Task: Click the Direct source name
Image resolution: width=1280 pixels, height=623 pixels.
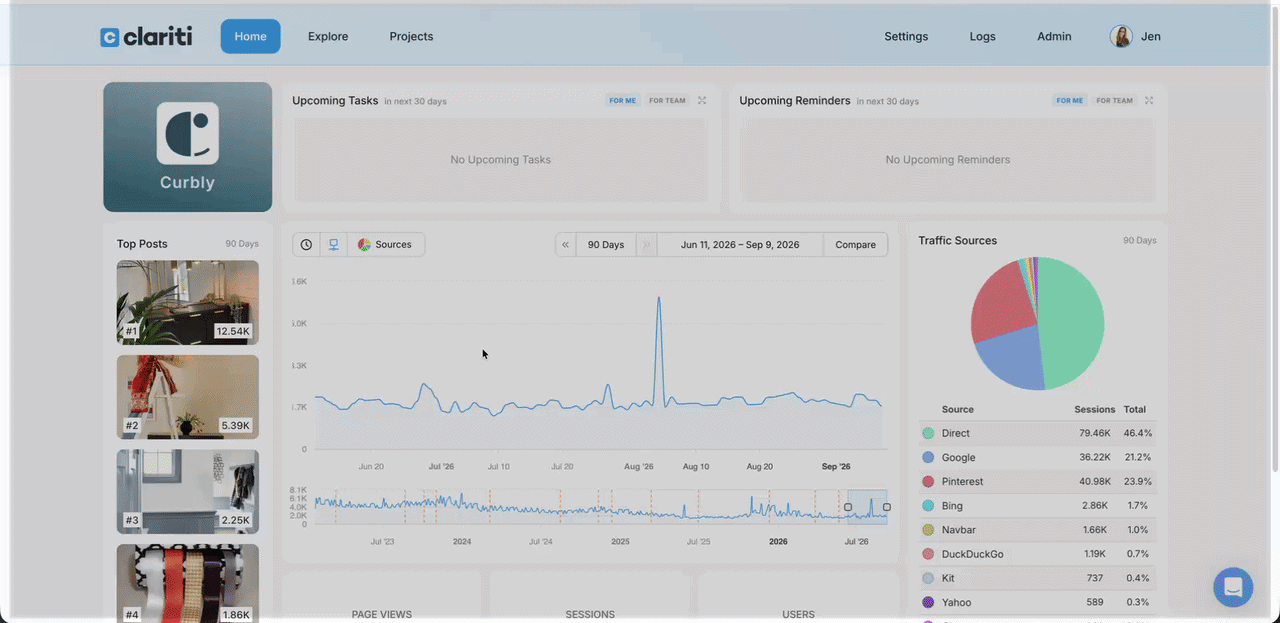Action: click(956, 433)
